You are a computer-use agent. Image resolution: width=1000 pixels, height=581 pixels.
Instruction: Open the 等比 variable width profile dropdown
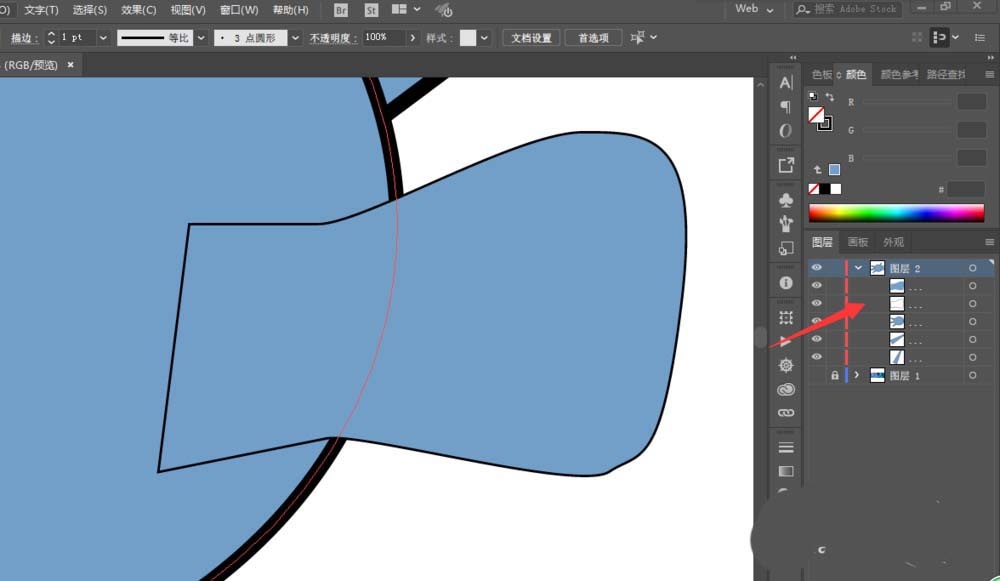(x=201, y=38)
